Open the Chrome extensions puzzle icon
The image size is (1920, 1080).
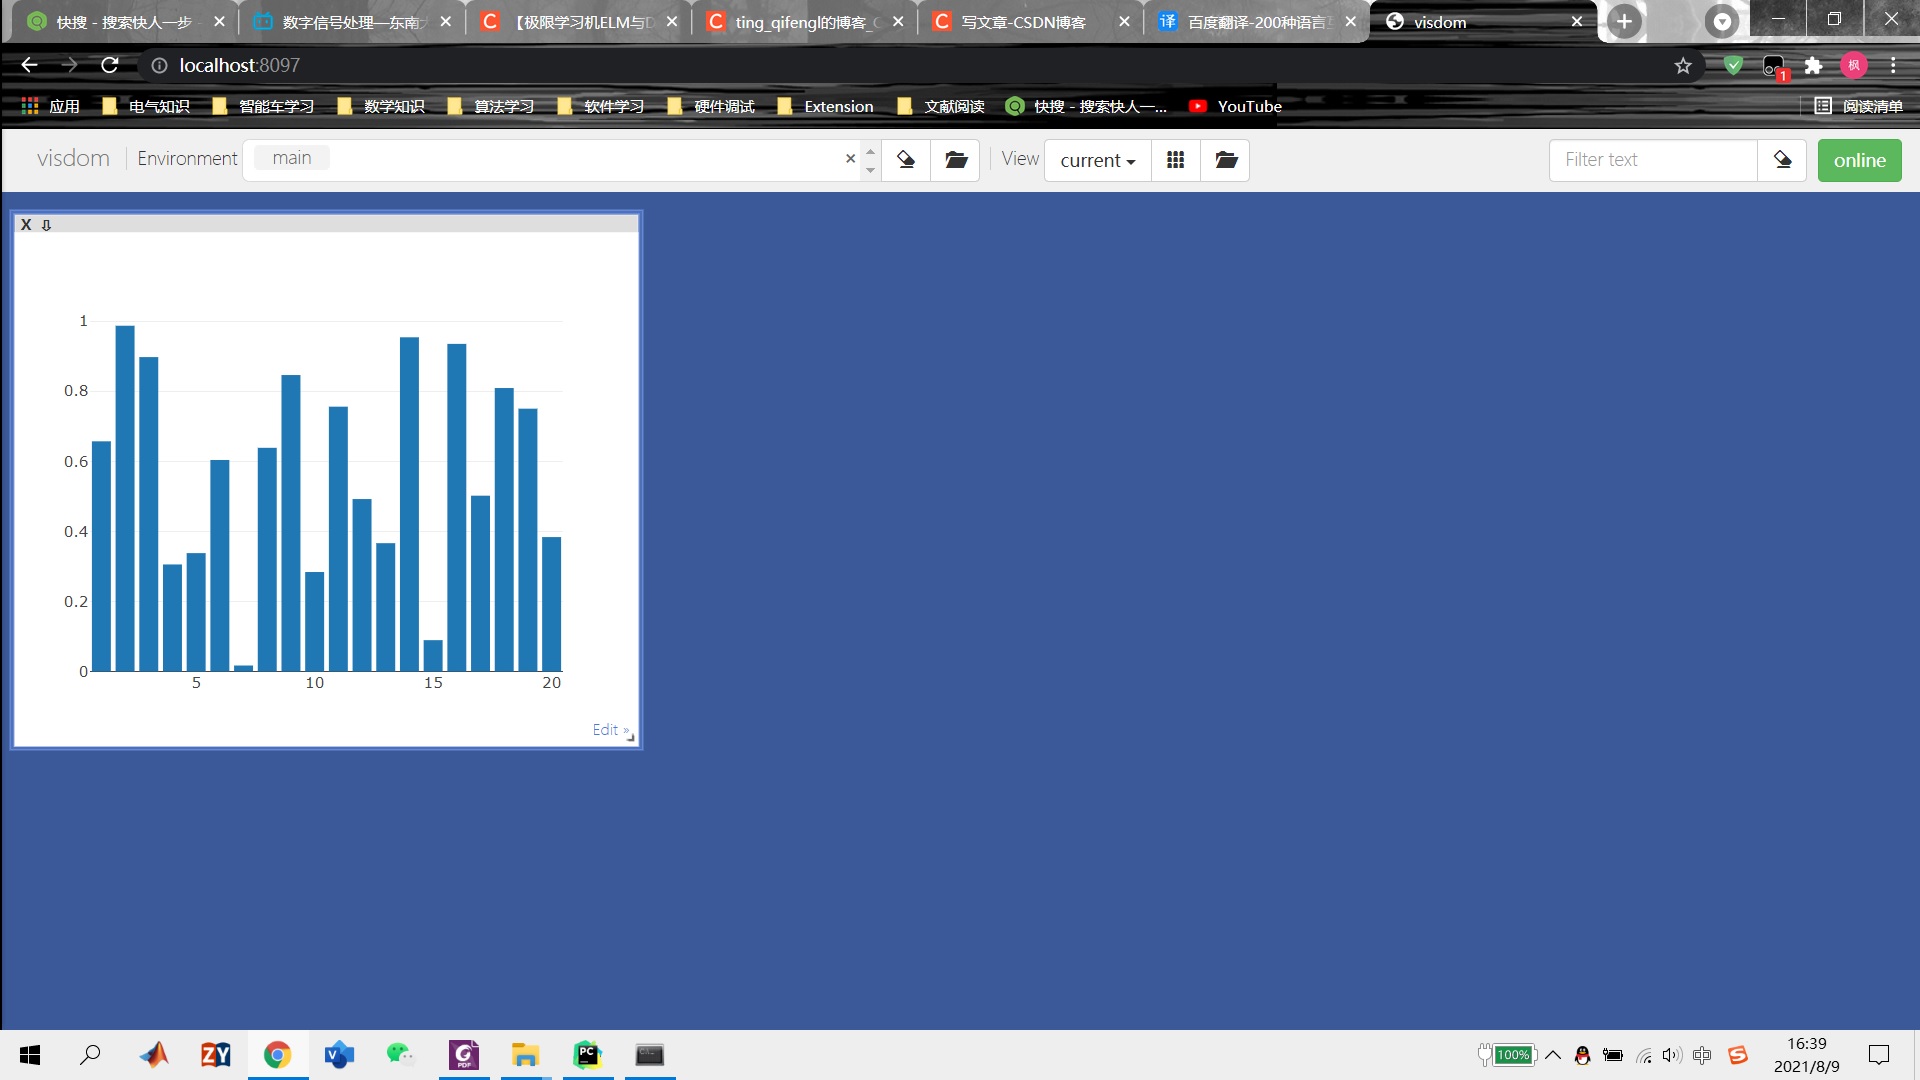[1813, 66]
